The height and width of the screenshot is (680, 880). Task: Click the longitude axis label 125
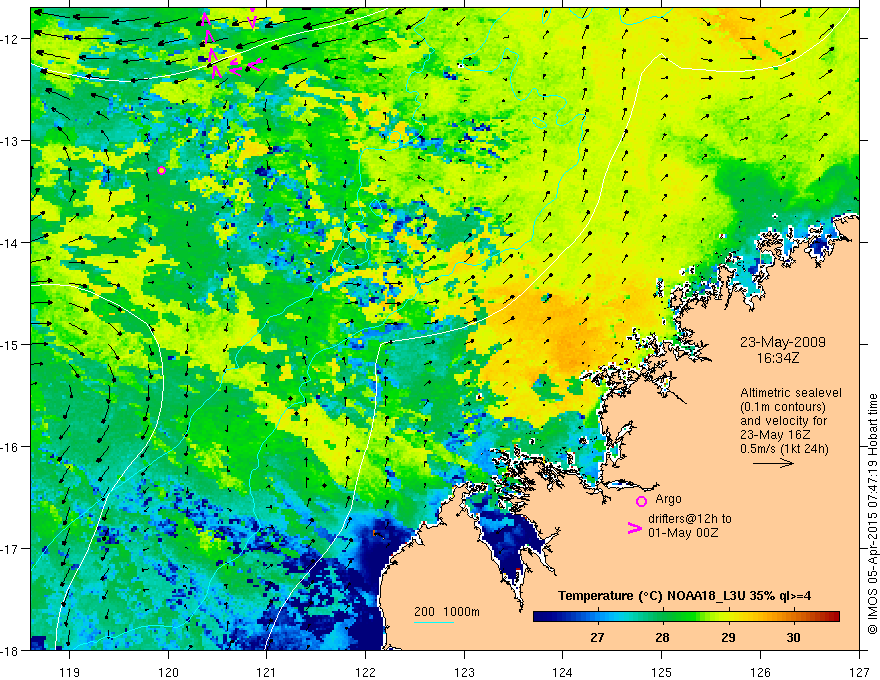pos(662,672)
